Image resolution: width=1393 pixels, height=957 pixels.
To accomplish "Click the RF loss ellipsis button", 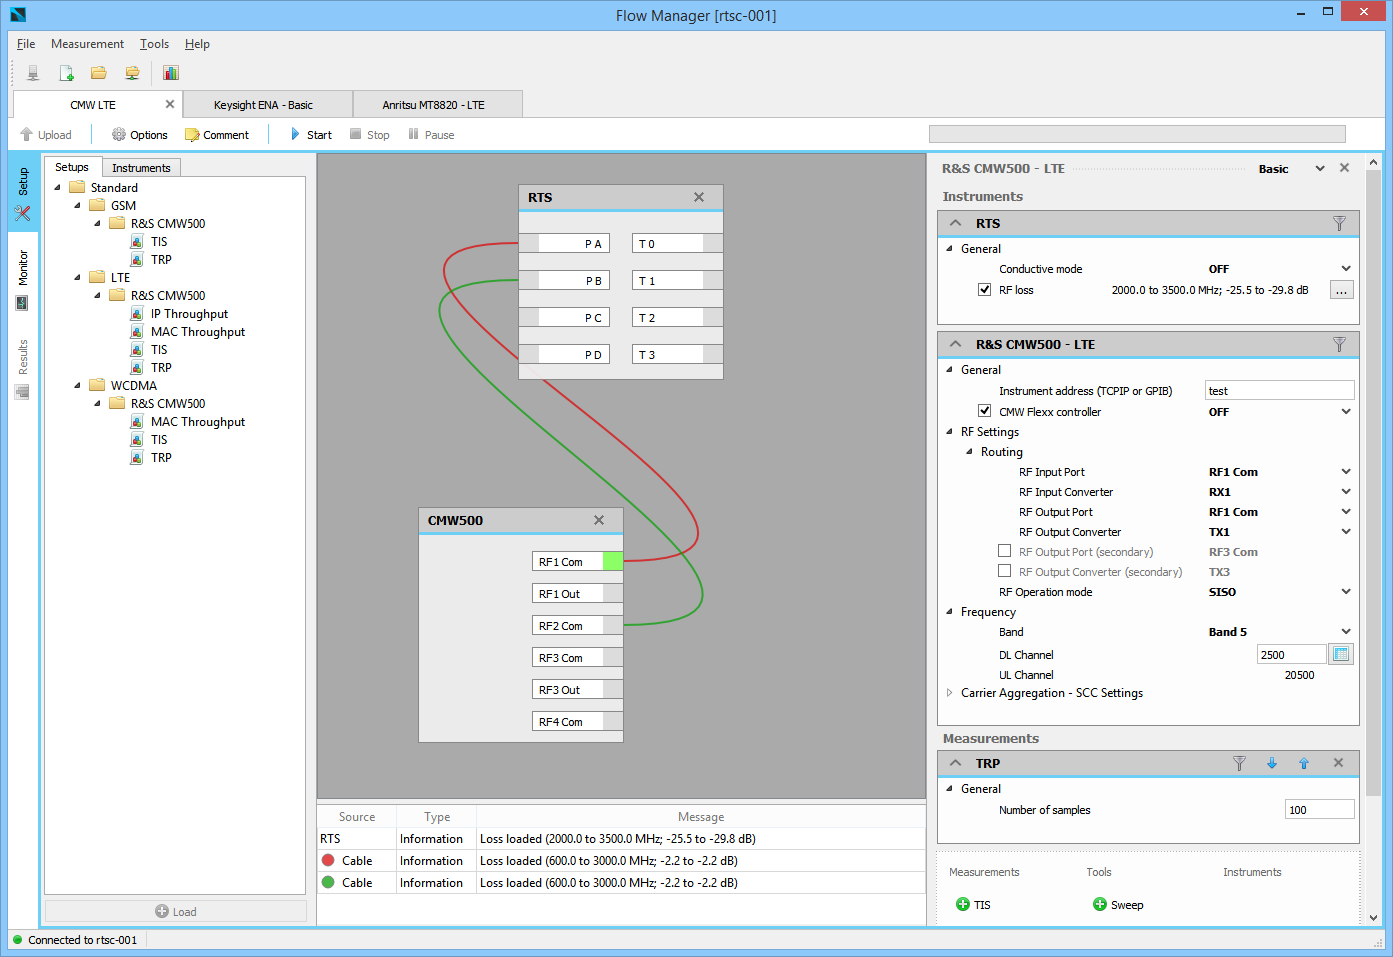I will click(1341, 290).
